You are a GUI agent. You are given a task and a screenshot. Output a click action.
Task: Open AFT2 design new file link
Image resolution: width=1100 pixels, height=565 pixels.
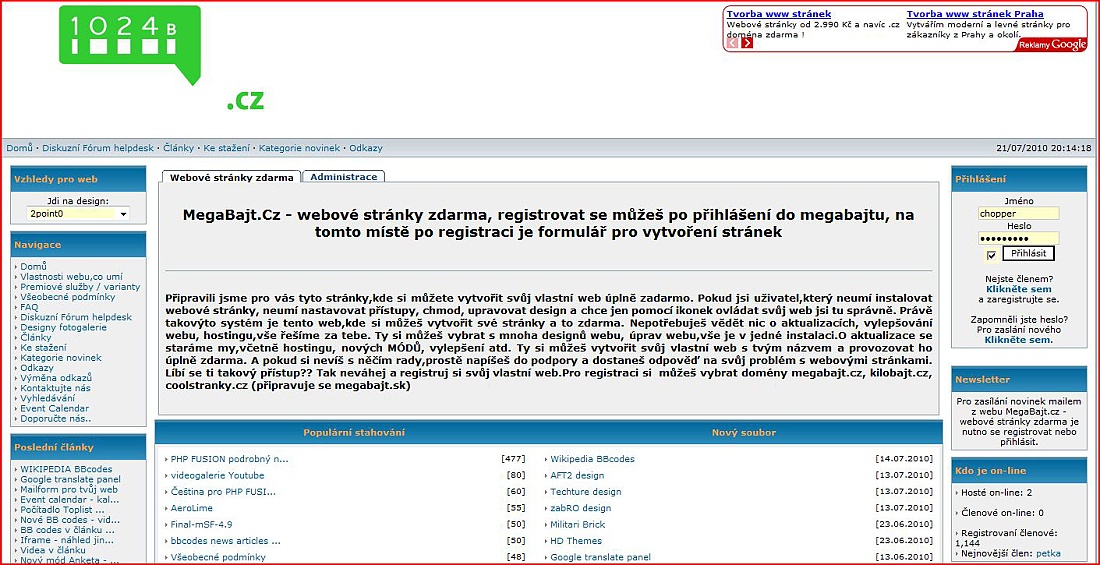pos(577,475)
